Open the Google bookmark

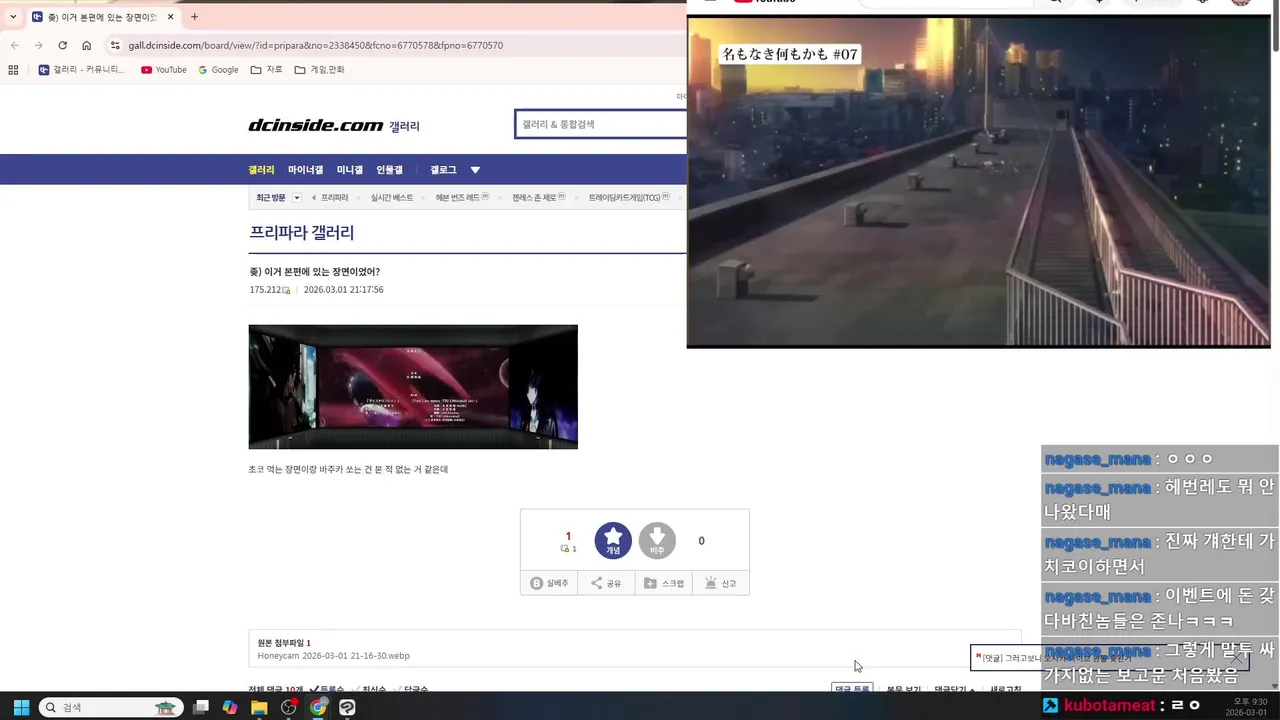coord(218,70)
